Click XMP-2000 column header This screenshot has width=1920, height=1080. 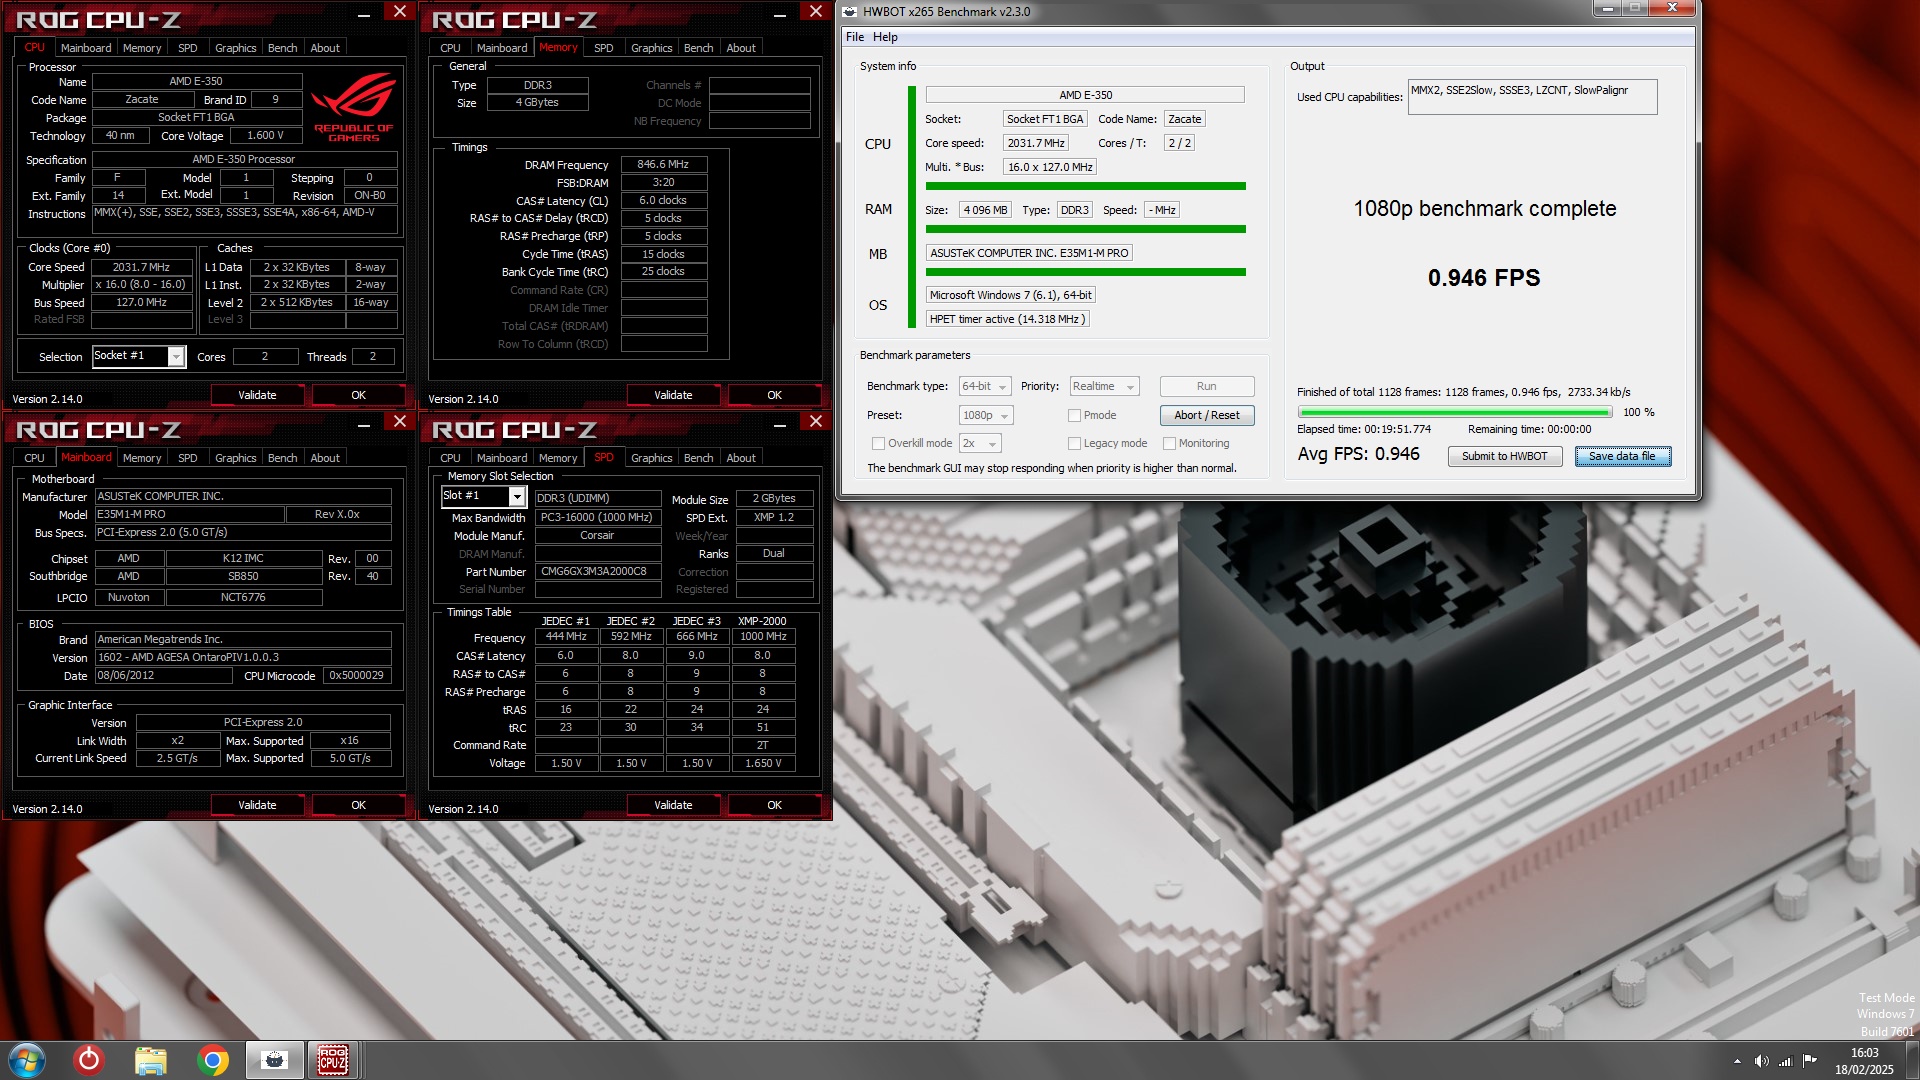pyautogui.click(x=762, y=621)
